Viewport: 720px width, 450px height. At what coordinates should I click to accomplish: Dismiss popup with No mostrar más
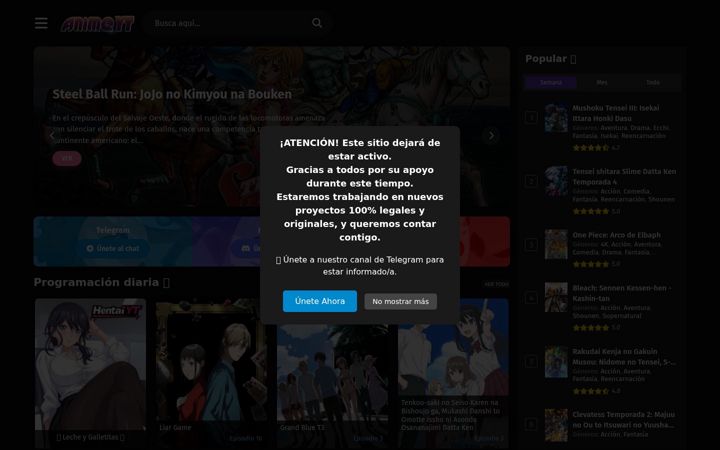[400, 302]
